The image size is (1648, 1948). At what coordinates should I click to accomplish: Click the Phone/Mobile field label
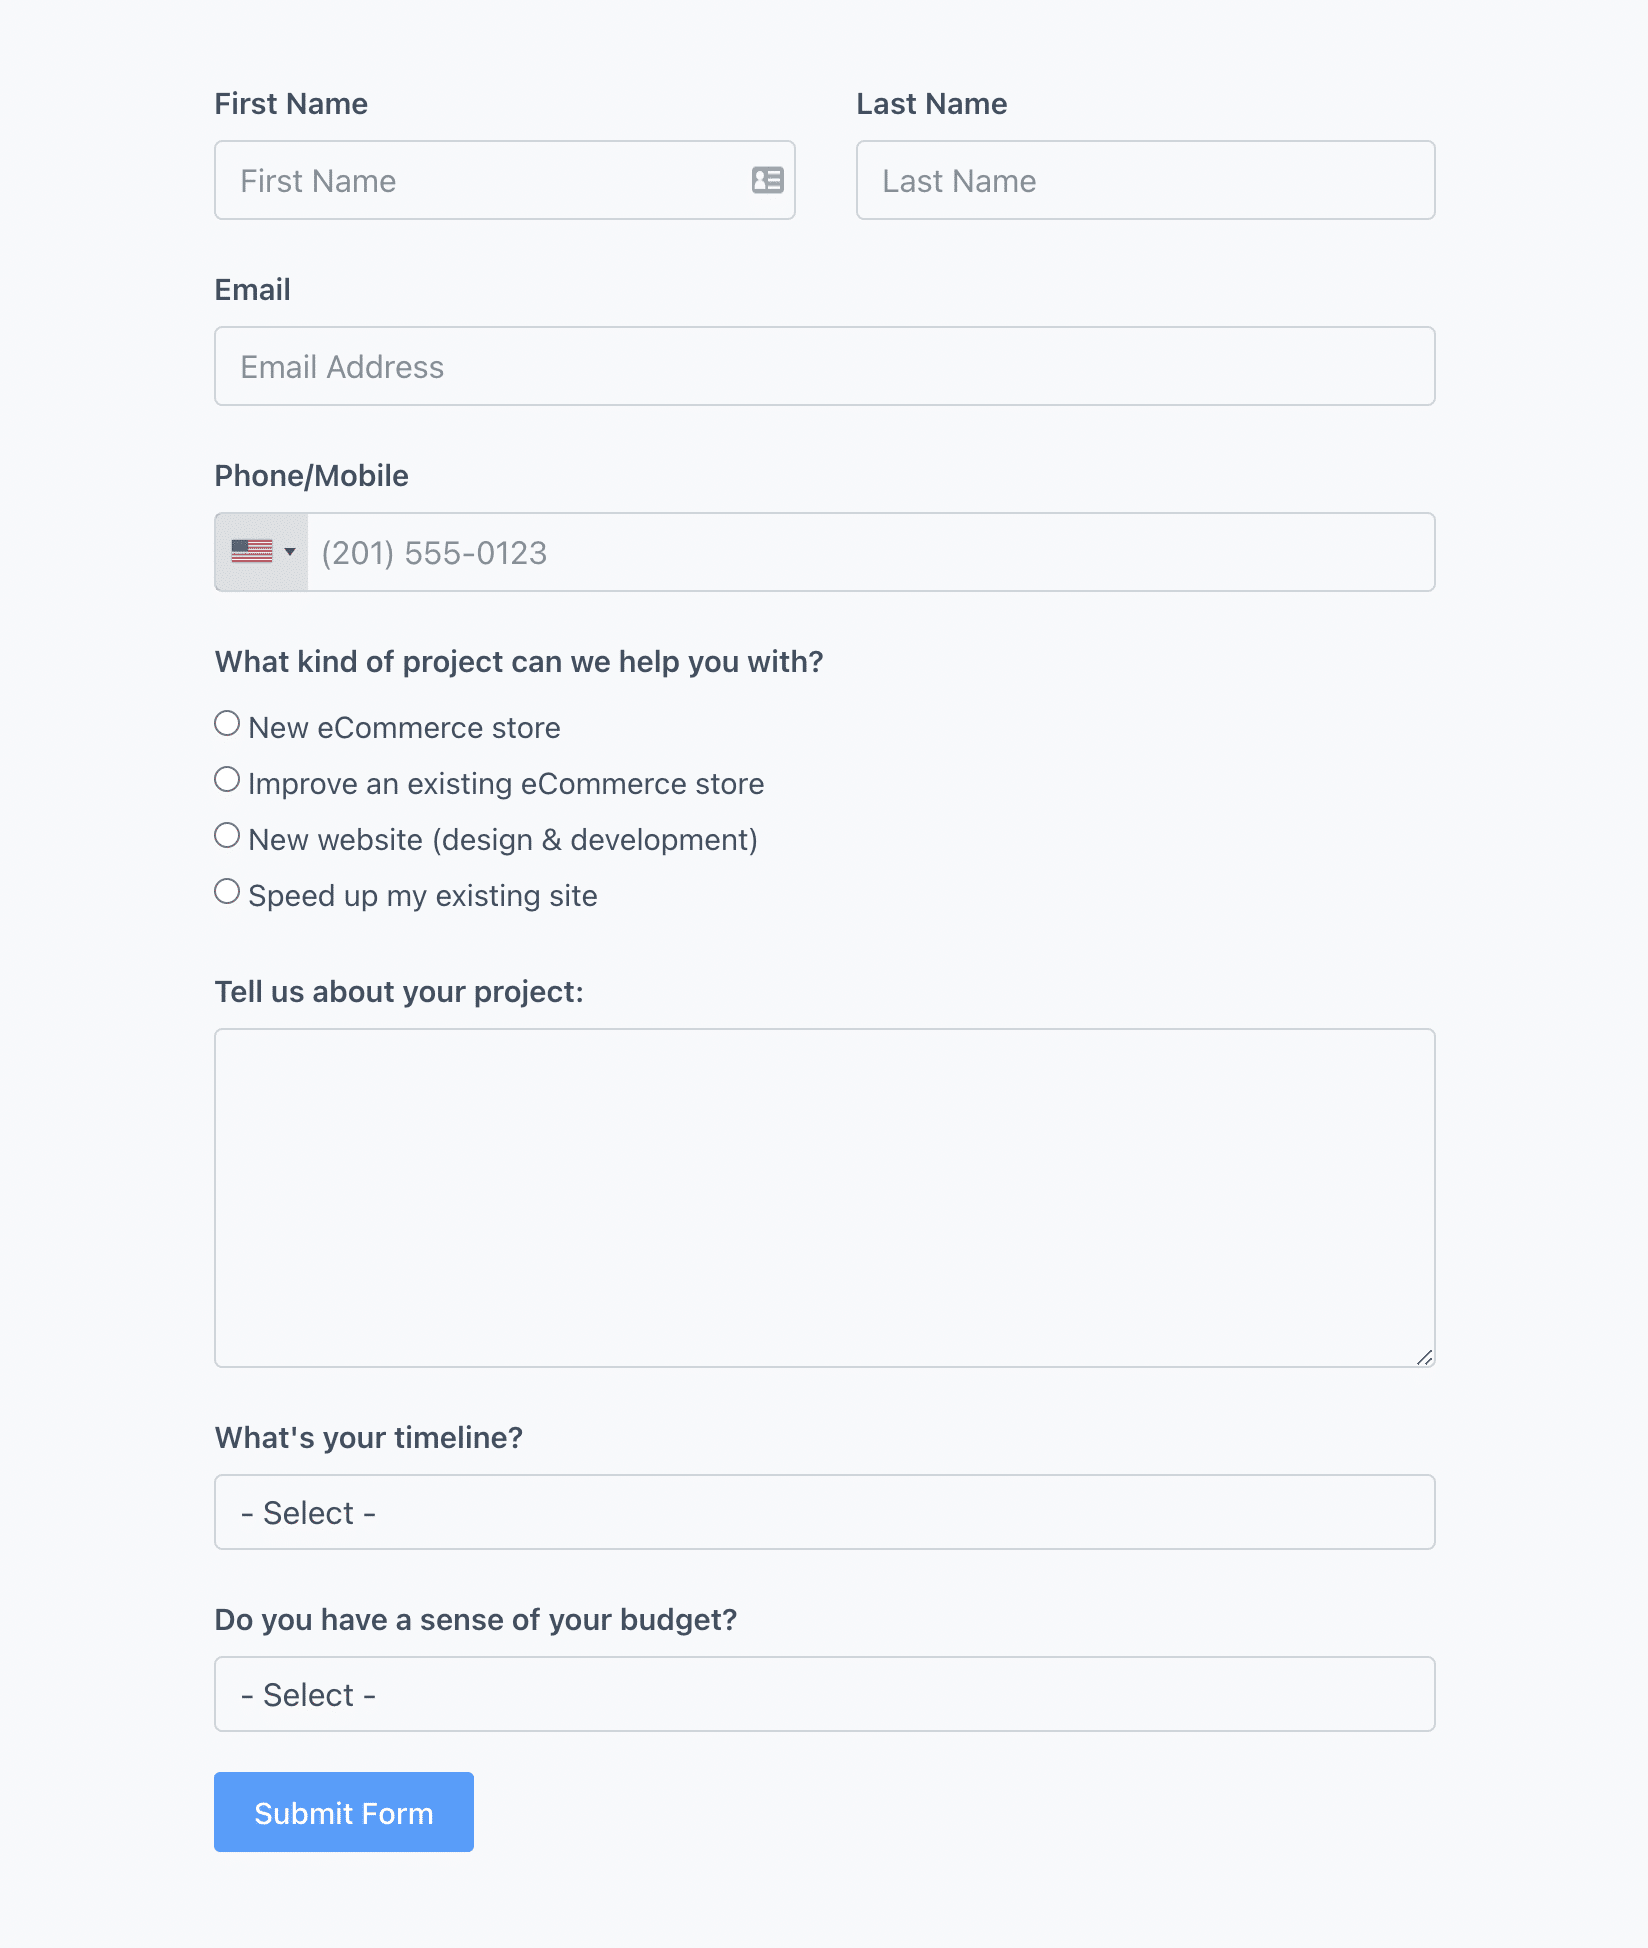(x=310, y=475)
